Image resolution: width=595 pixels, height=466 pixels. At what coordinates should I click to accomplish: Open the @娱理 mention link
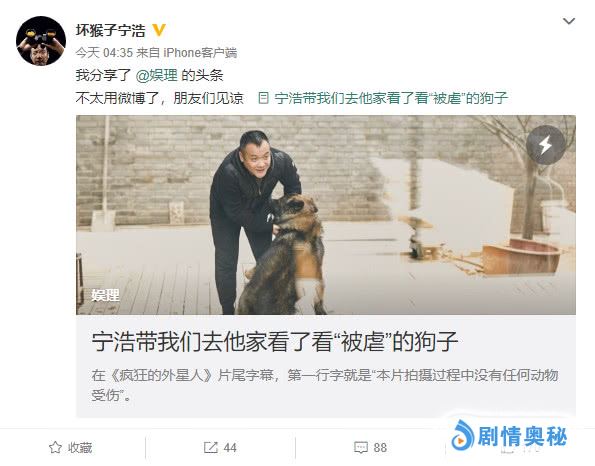pos(156,76)
